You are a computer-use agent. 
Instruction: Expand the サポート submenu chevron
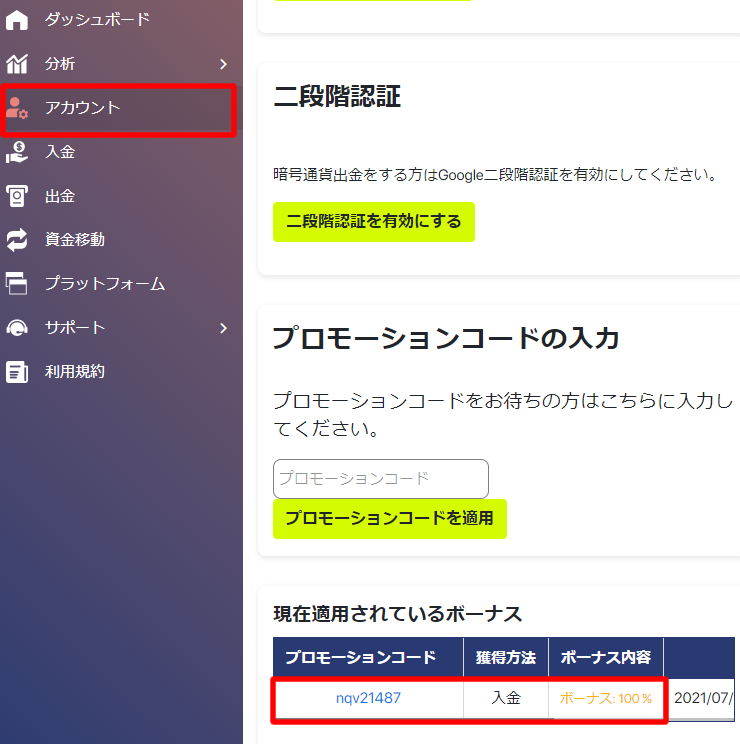coord(223,328)
